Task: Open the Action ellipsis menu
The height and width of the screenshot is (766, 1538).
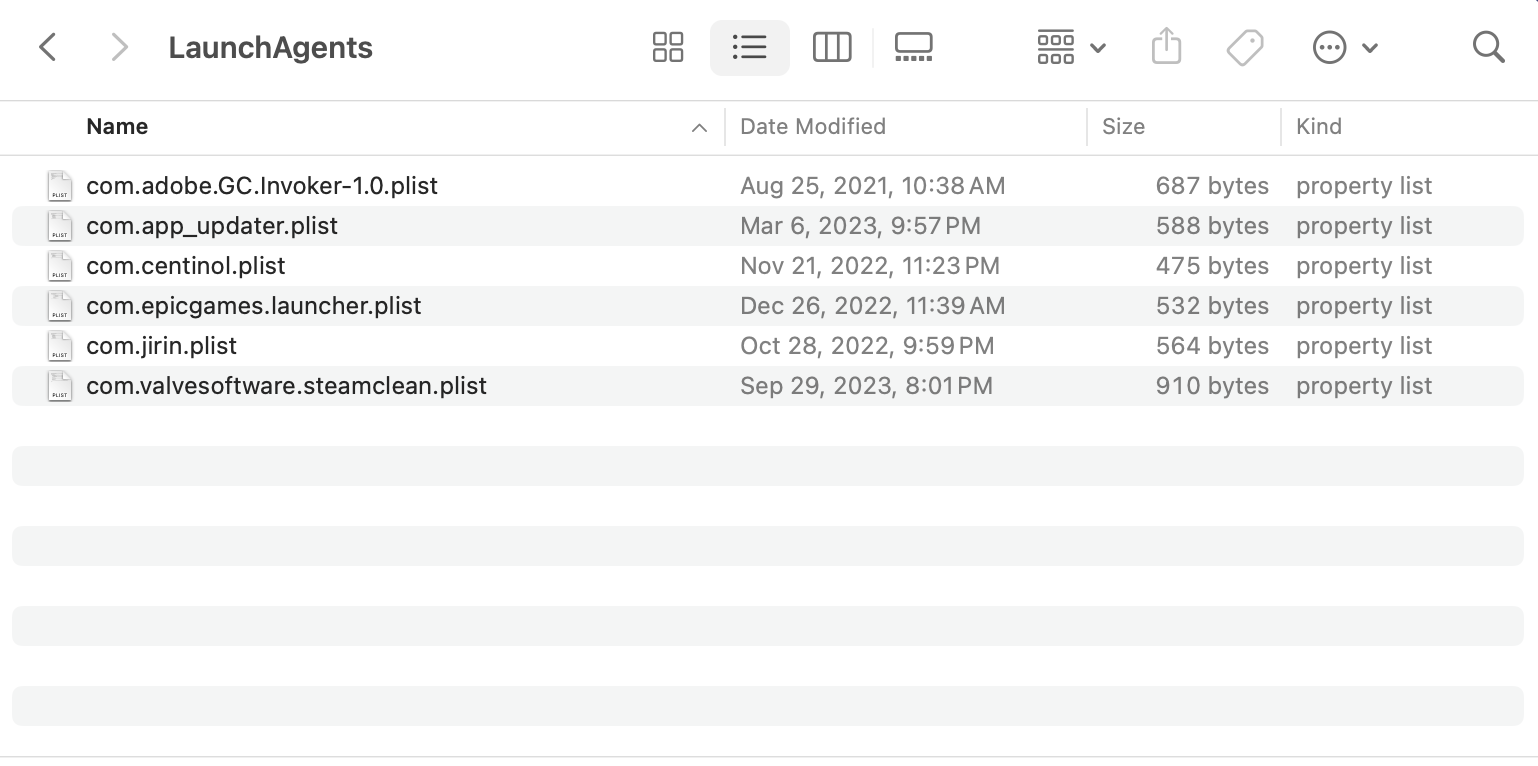Action: click(x=1344, y=47)
